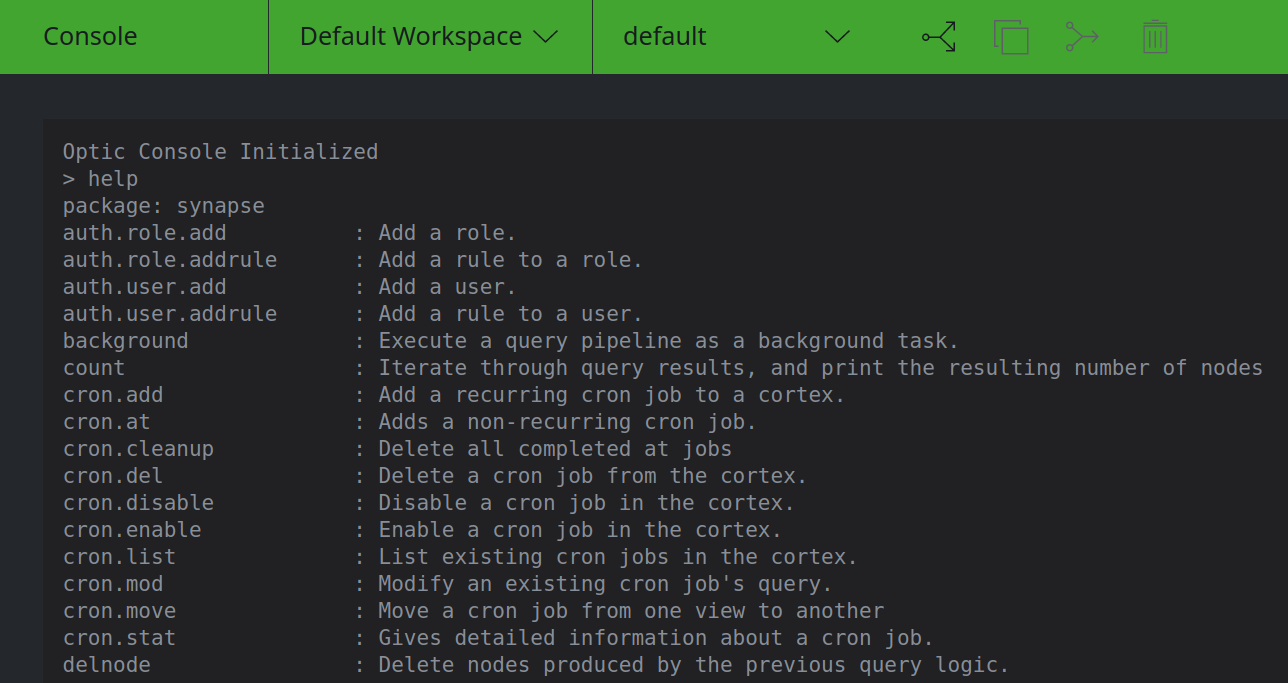The image size is (1288, 683).
Task: Click the 'package: synapse' line
Action: coord(163,206)
